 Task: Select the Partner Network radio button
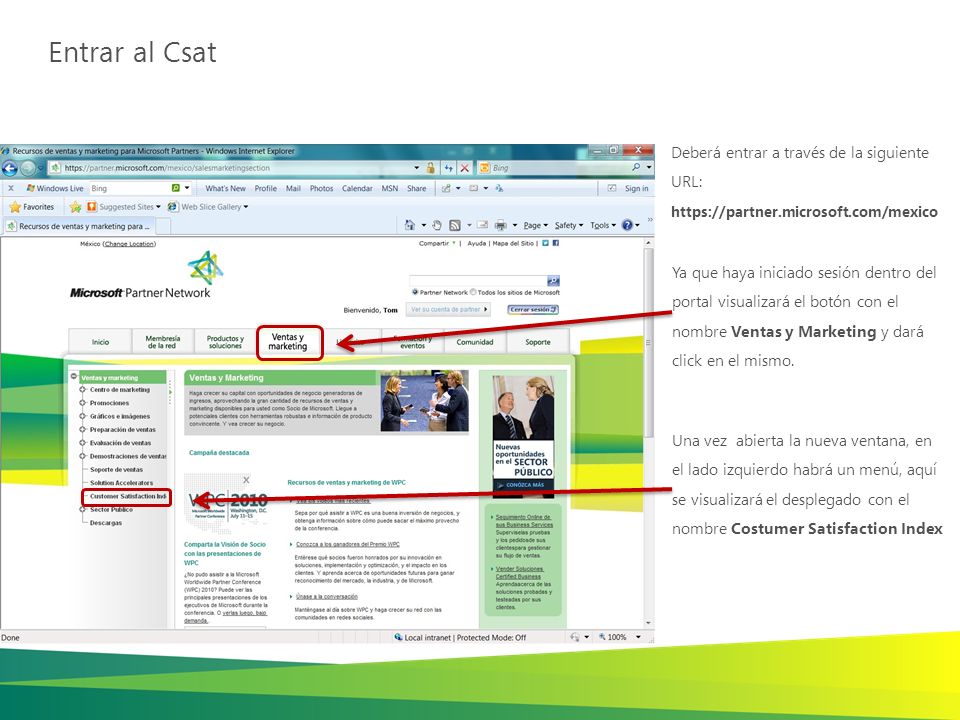coord(415,293)
